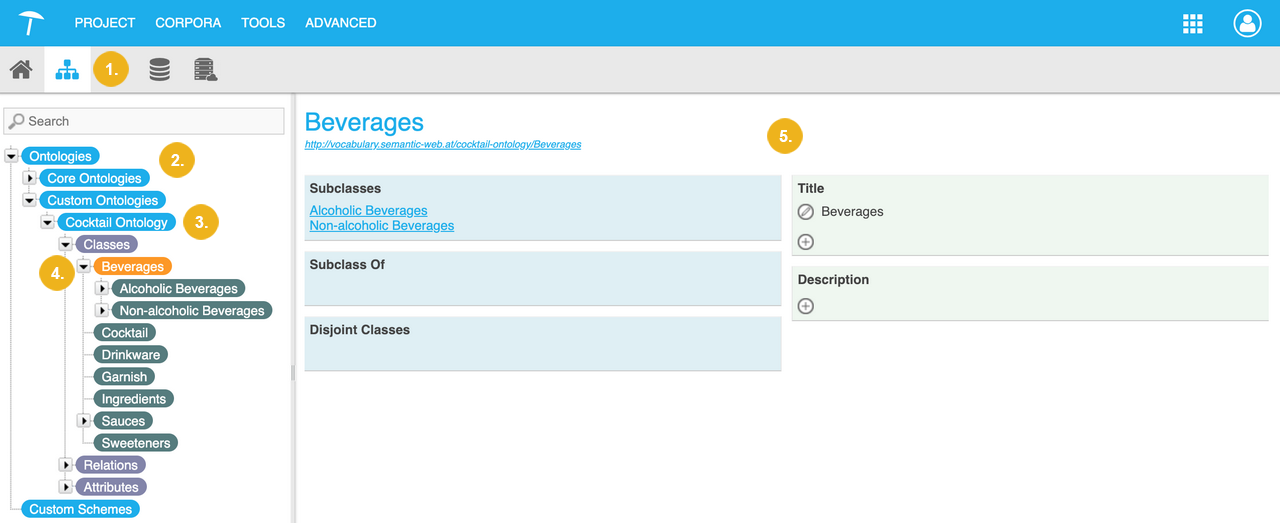1280x523 pixels.
Task: Open the apps grid icon
Action: 1192,24
